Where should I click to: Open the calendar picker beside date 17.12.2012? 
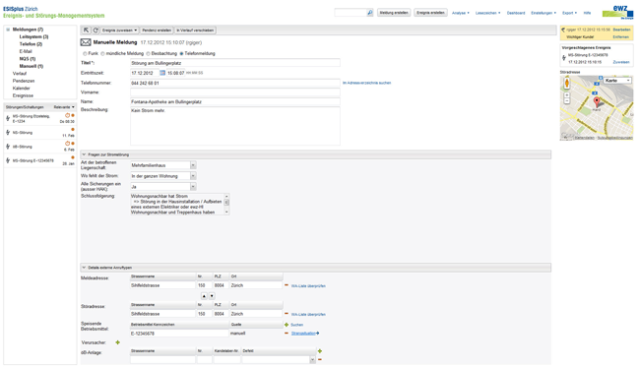(x=162, y=73)
